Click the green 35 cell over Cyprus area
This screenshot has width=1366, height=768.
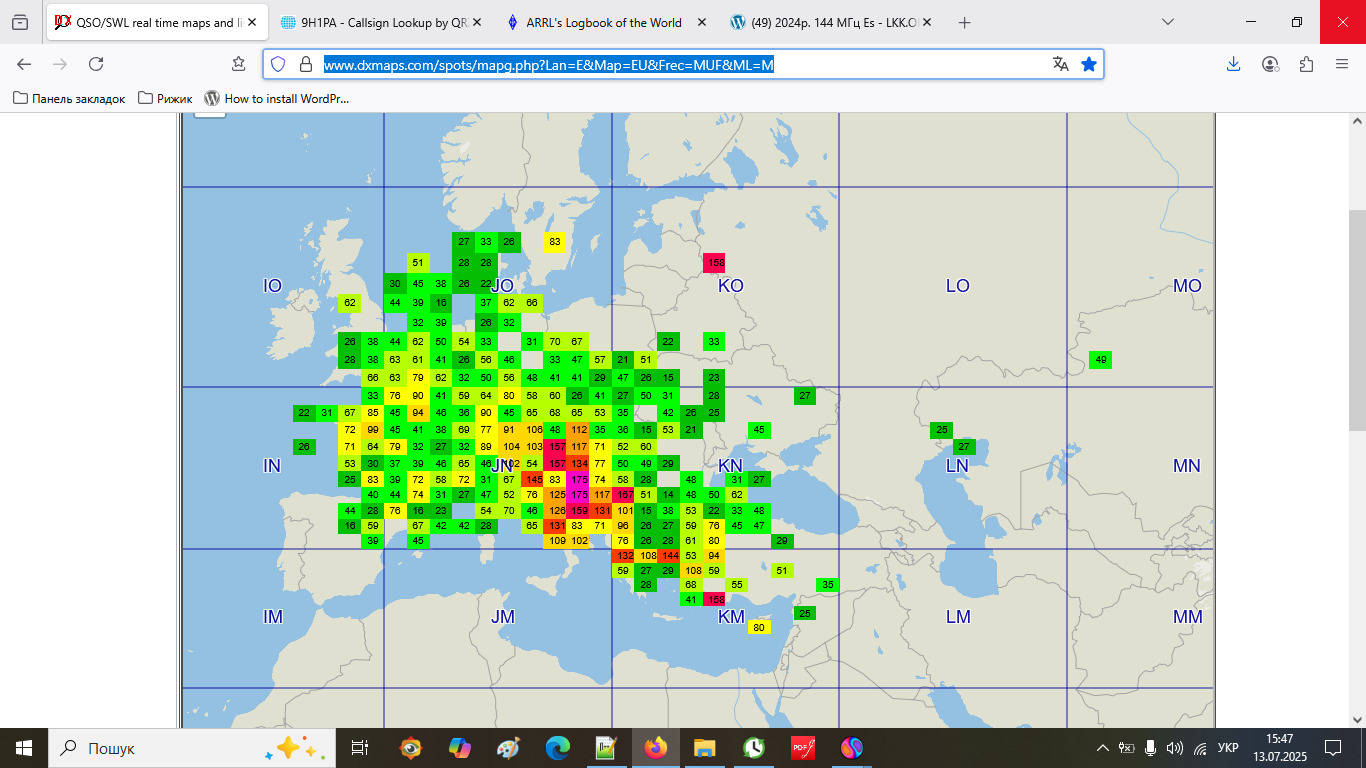point(827,584)
